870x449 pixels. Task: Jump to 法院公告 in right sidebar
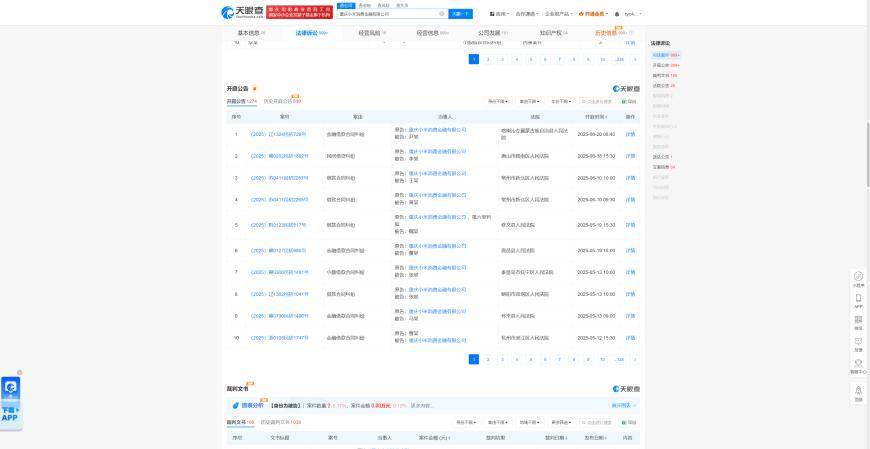pyautogui.click(x=664, y=85)
